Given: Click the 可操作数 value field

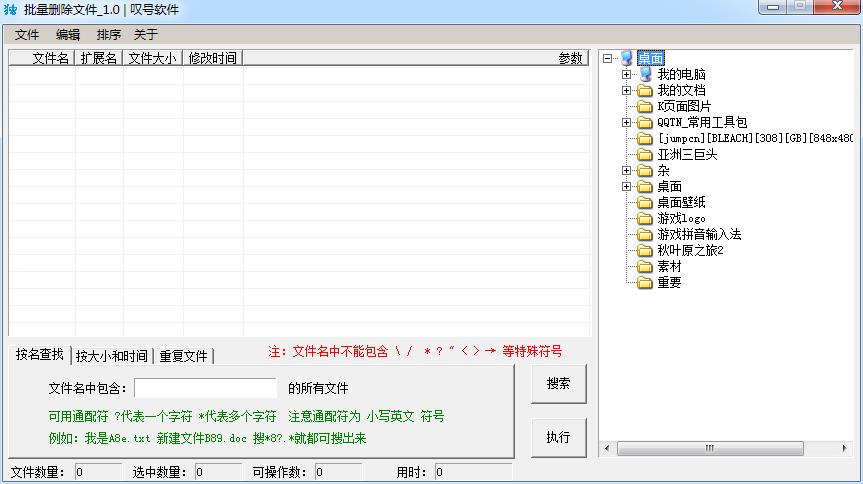Looking at the screenshot, I should [338, 472].
